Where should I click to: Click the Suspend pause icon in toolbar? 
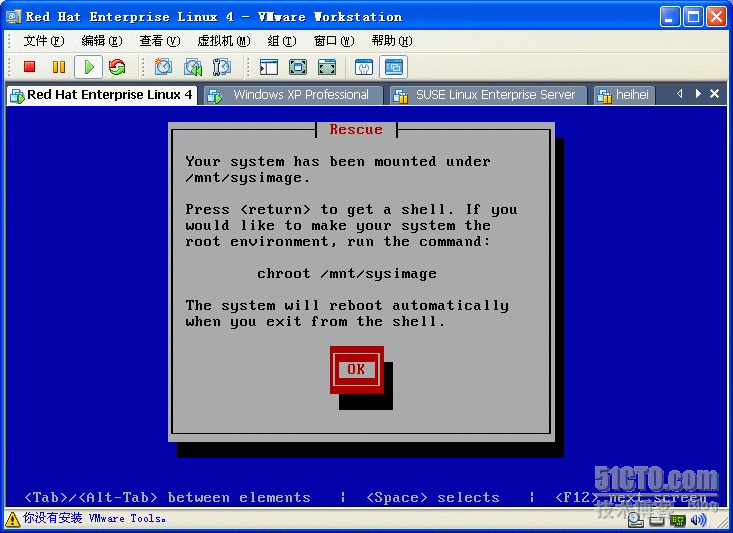(59, 67)
